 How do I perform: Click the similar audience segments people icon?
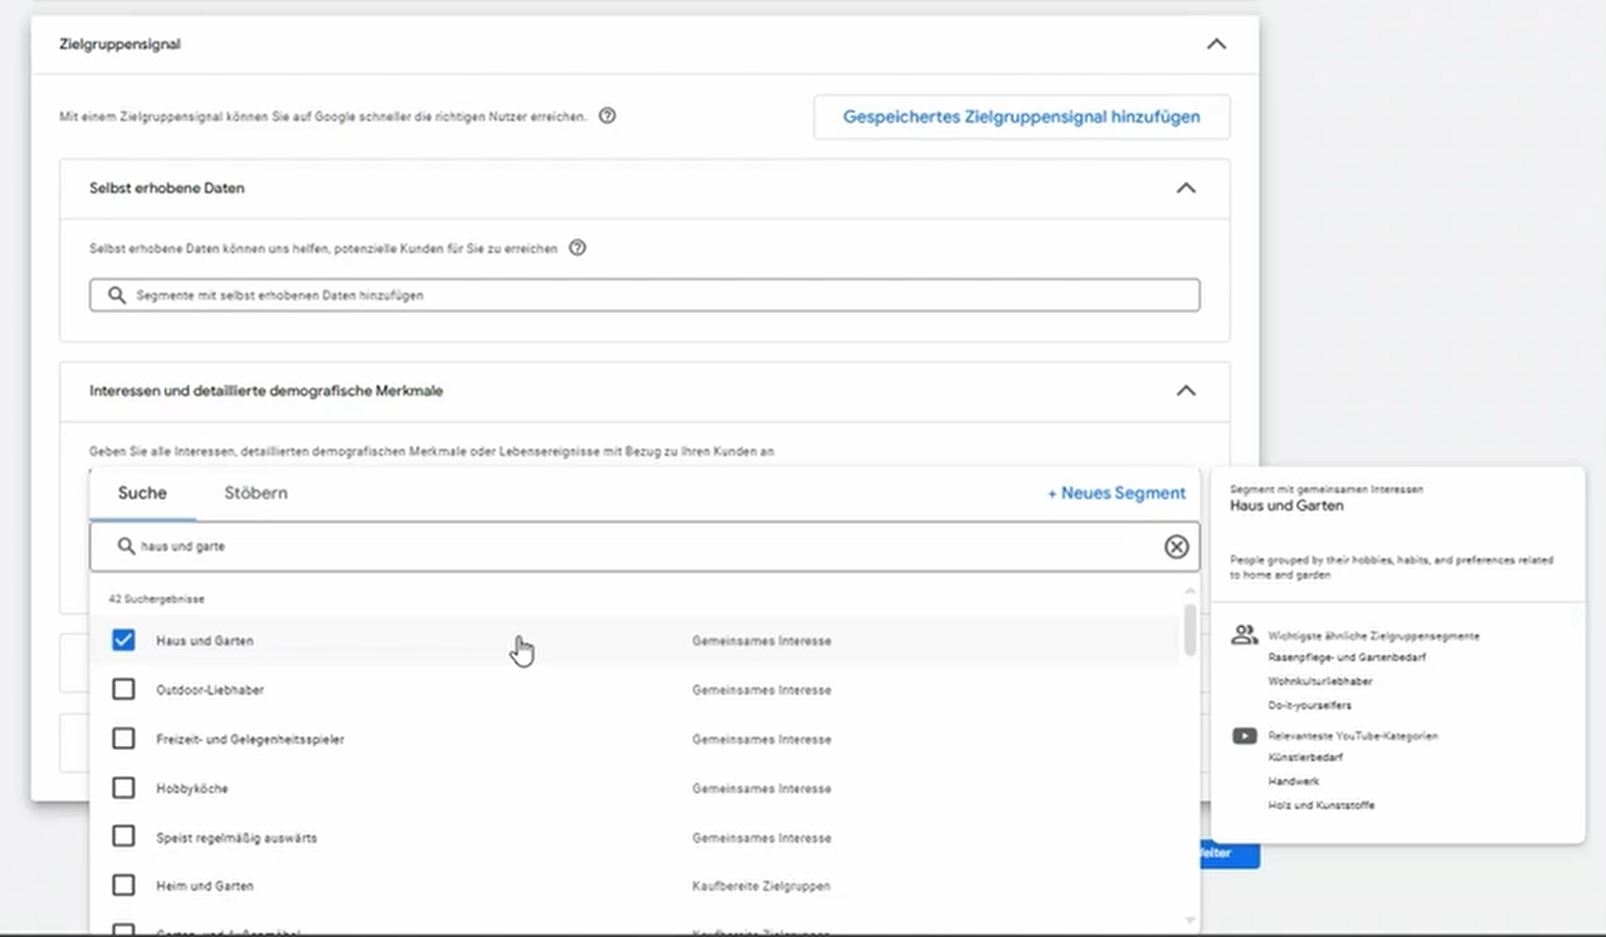[x=1245, y=633]
